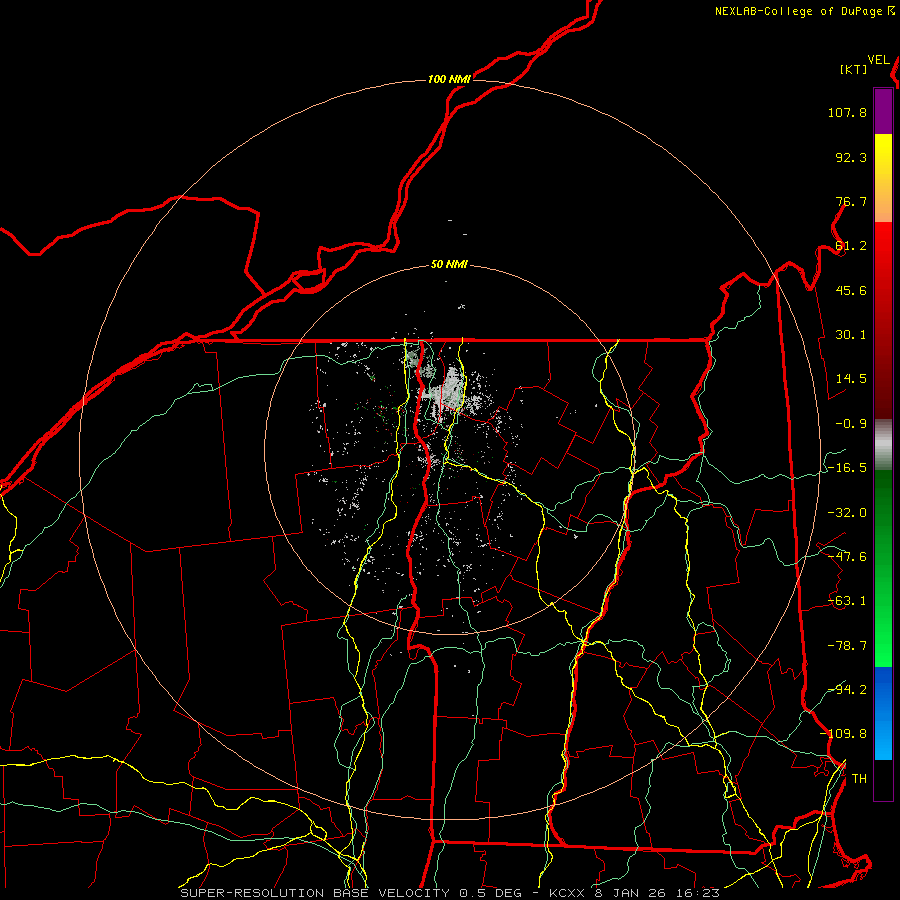Click the 76.7 velocity scale value
Viewport: 900px width, 900px height.
[x=851, y=201]
